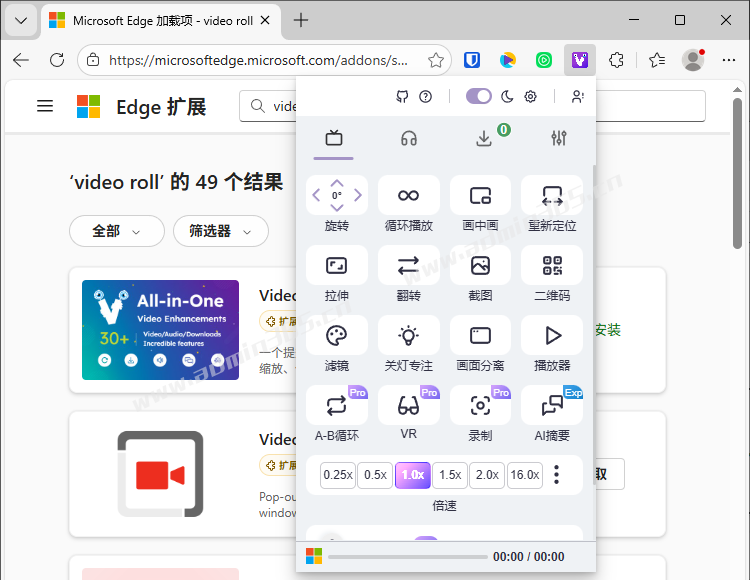Start 录制 recording tool

click(x=480, y=405)
